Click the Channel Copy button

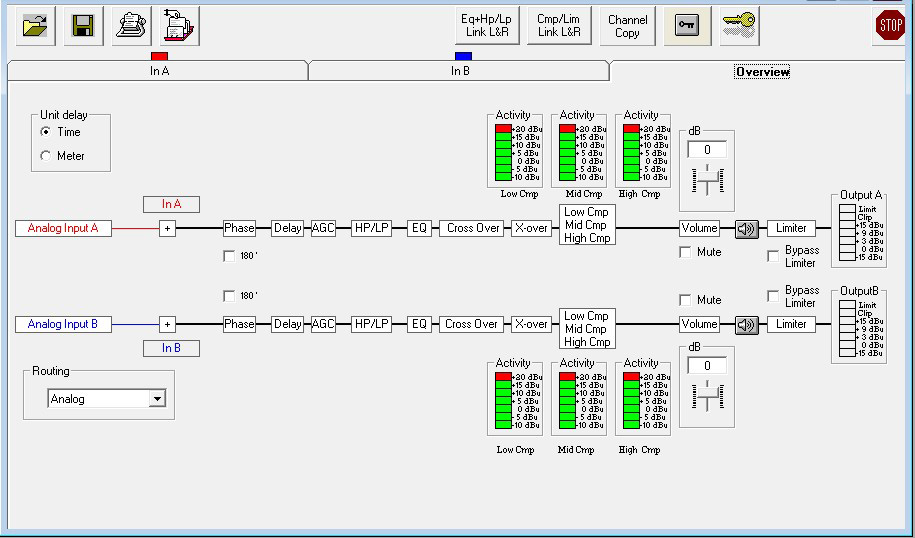pos(627,26)
